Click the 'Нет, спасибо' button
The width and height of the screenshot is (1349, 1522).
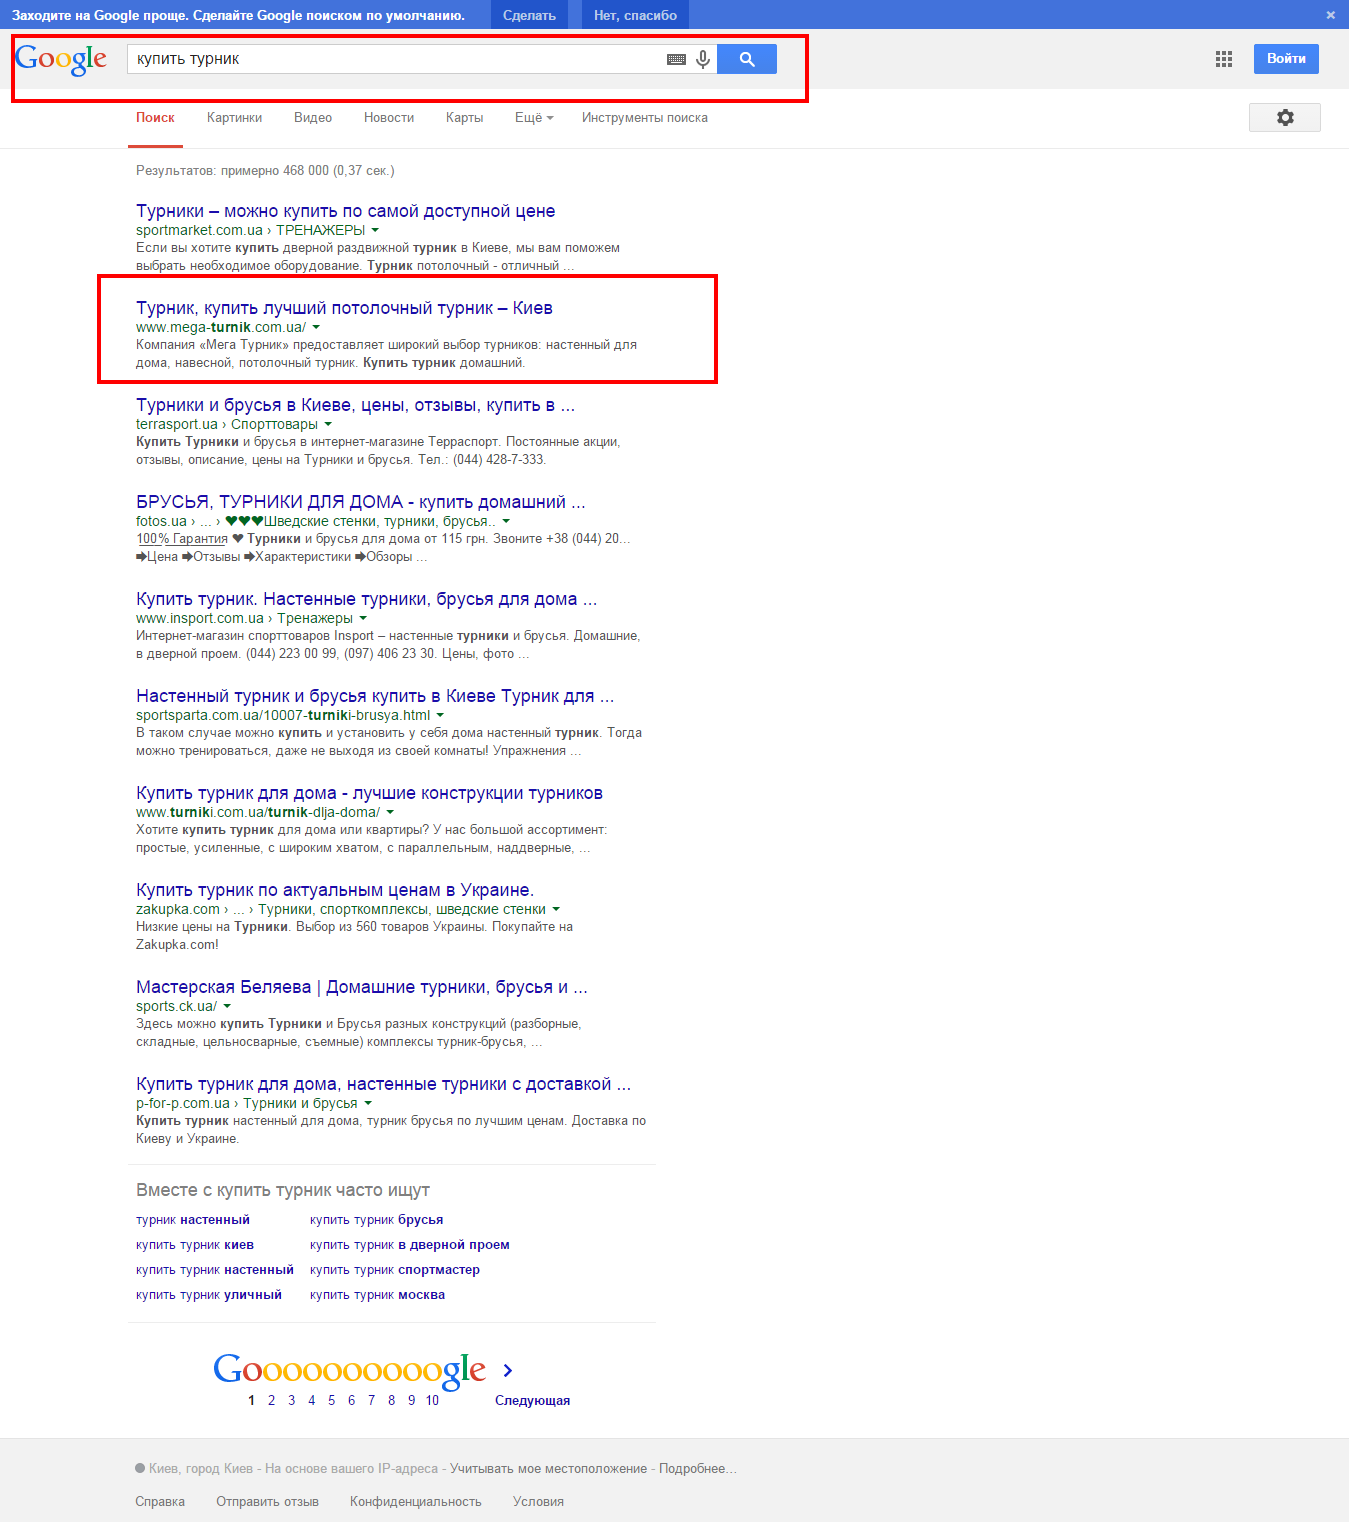635,15
